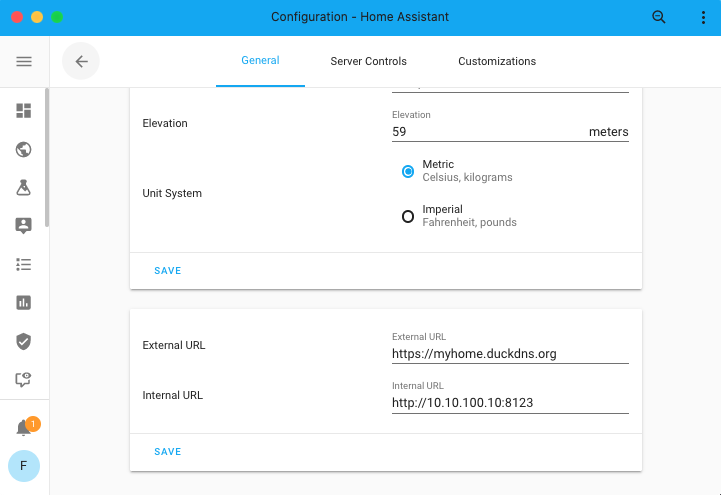Switch to the Server Controls tab
Screen dimensions: 721x495
(x=368, y=61)
